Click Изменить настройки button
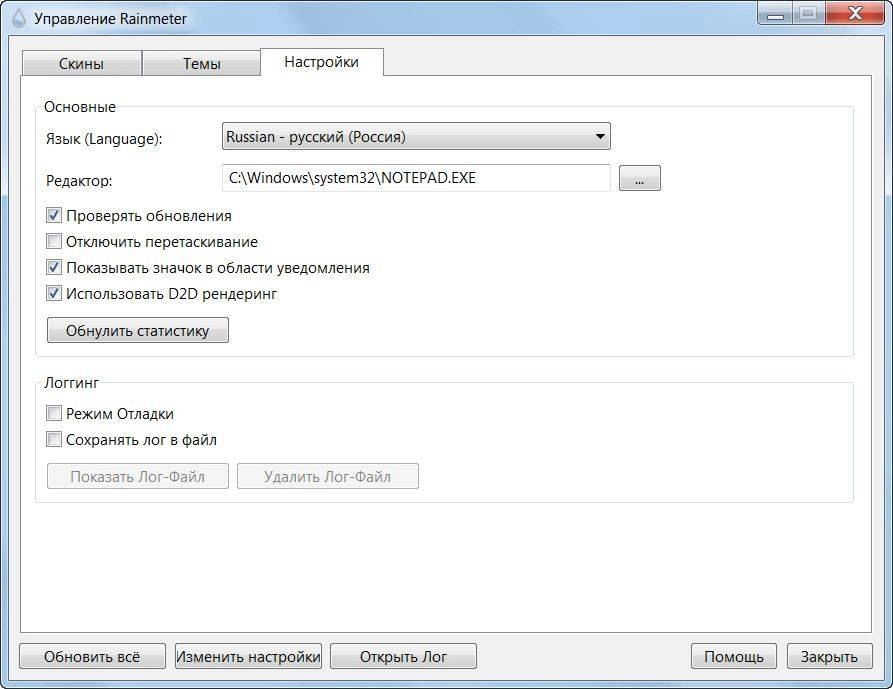Image resolution: width=893 pixels, height=689 pixels. click(x=248, y=657)
